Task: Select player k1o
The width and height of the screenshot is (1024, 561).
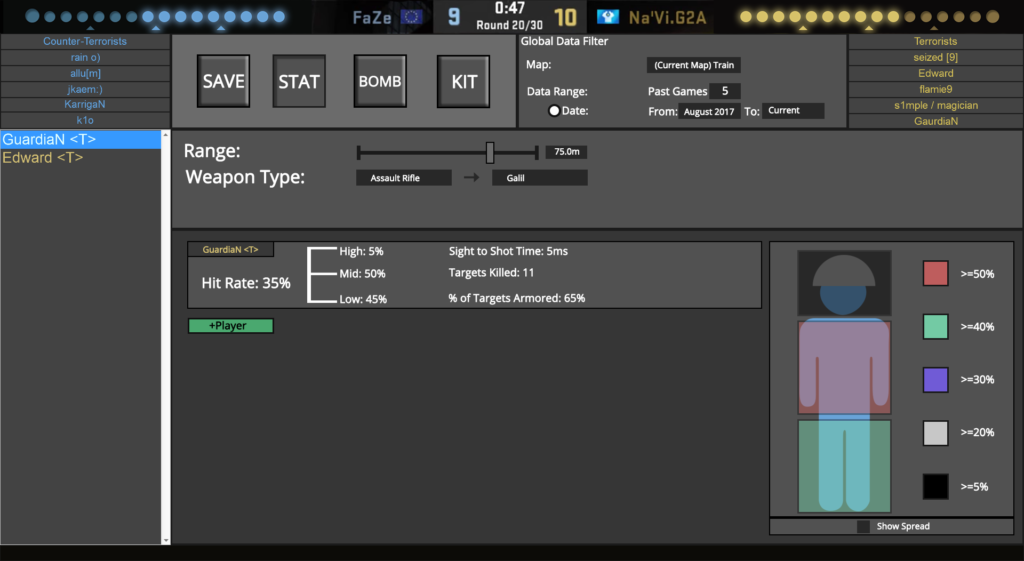Action: (x=85, y=120)
